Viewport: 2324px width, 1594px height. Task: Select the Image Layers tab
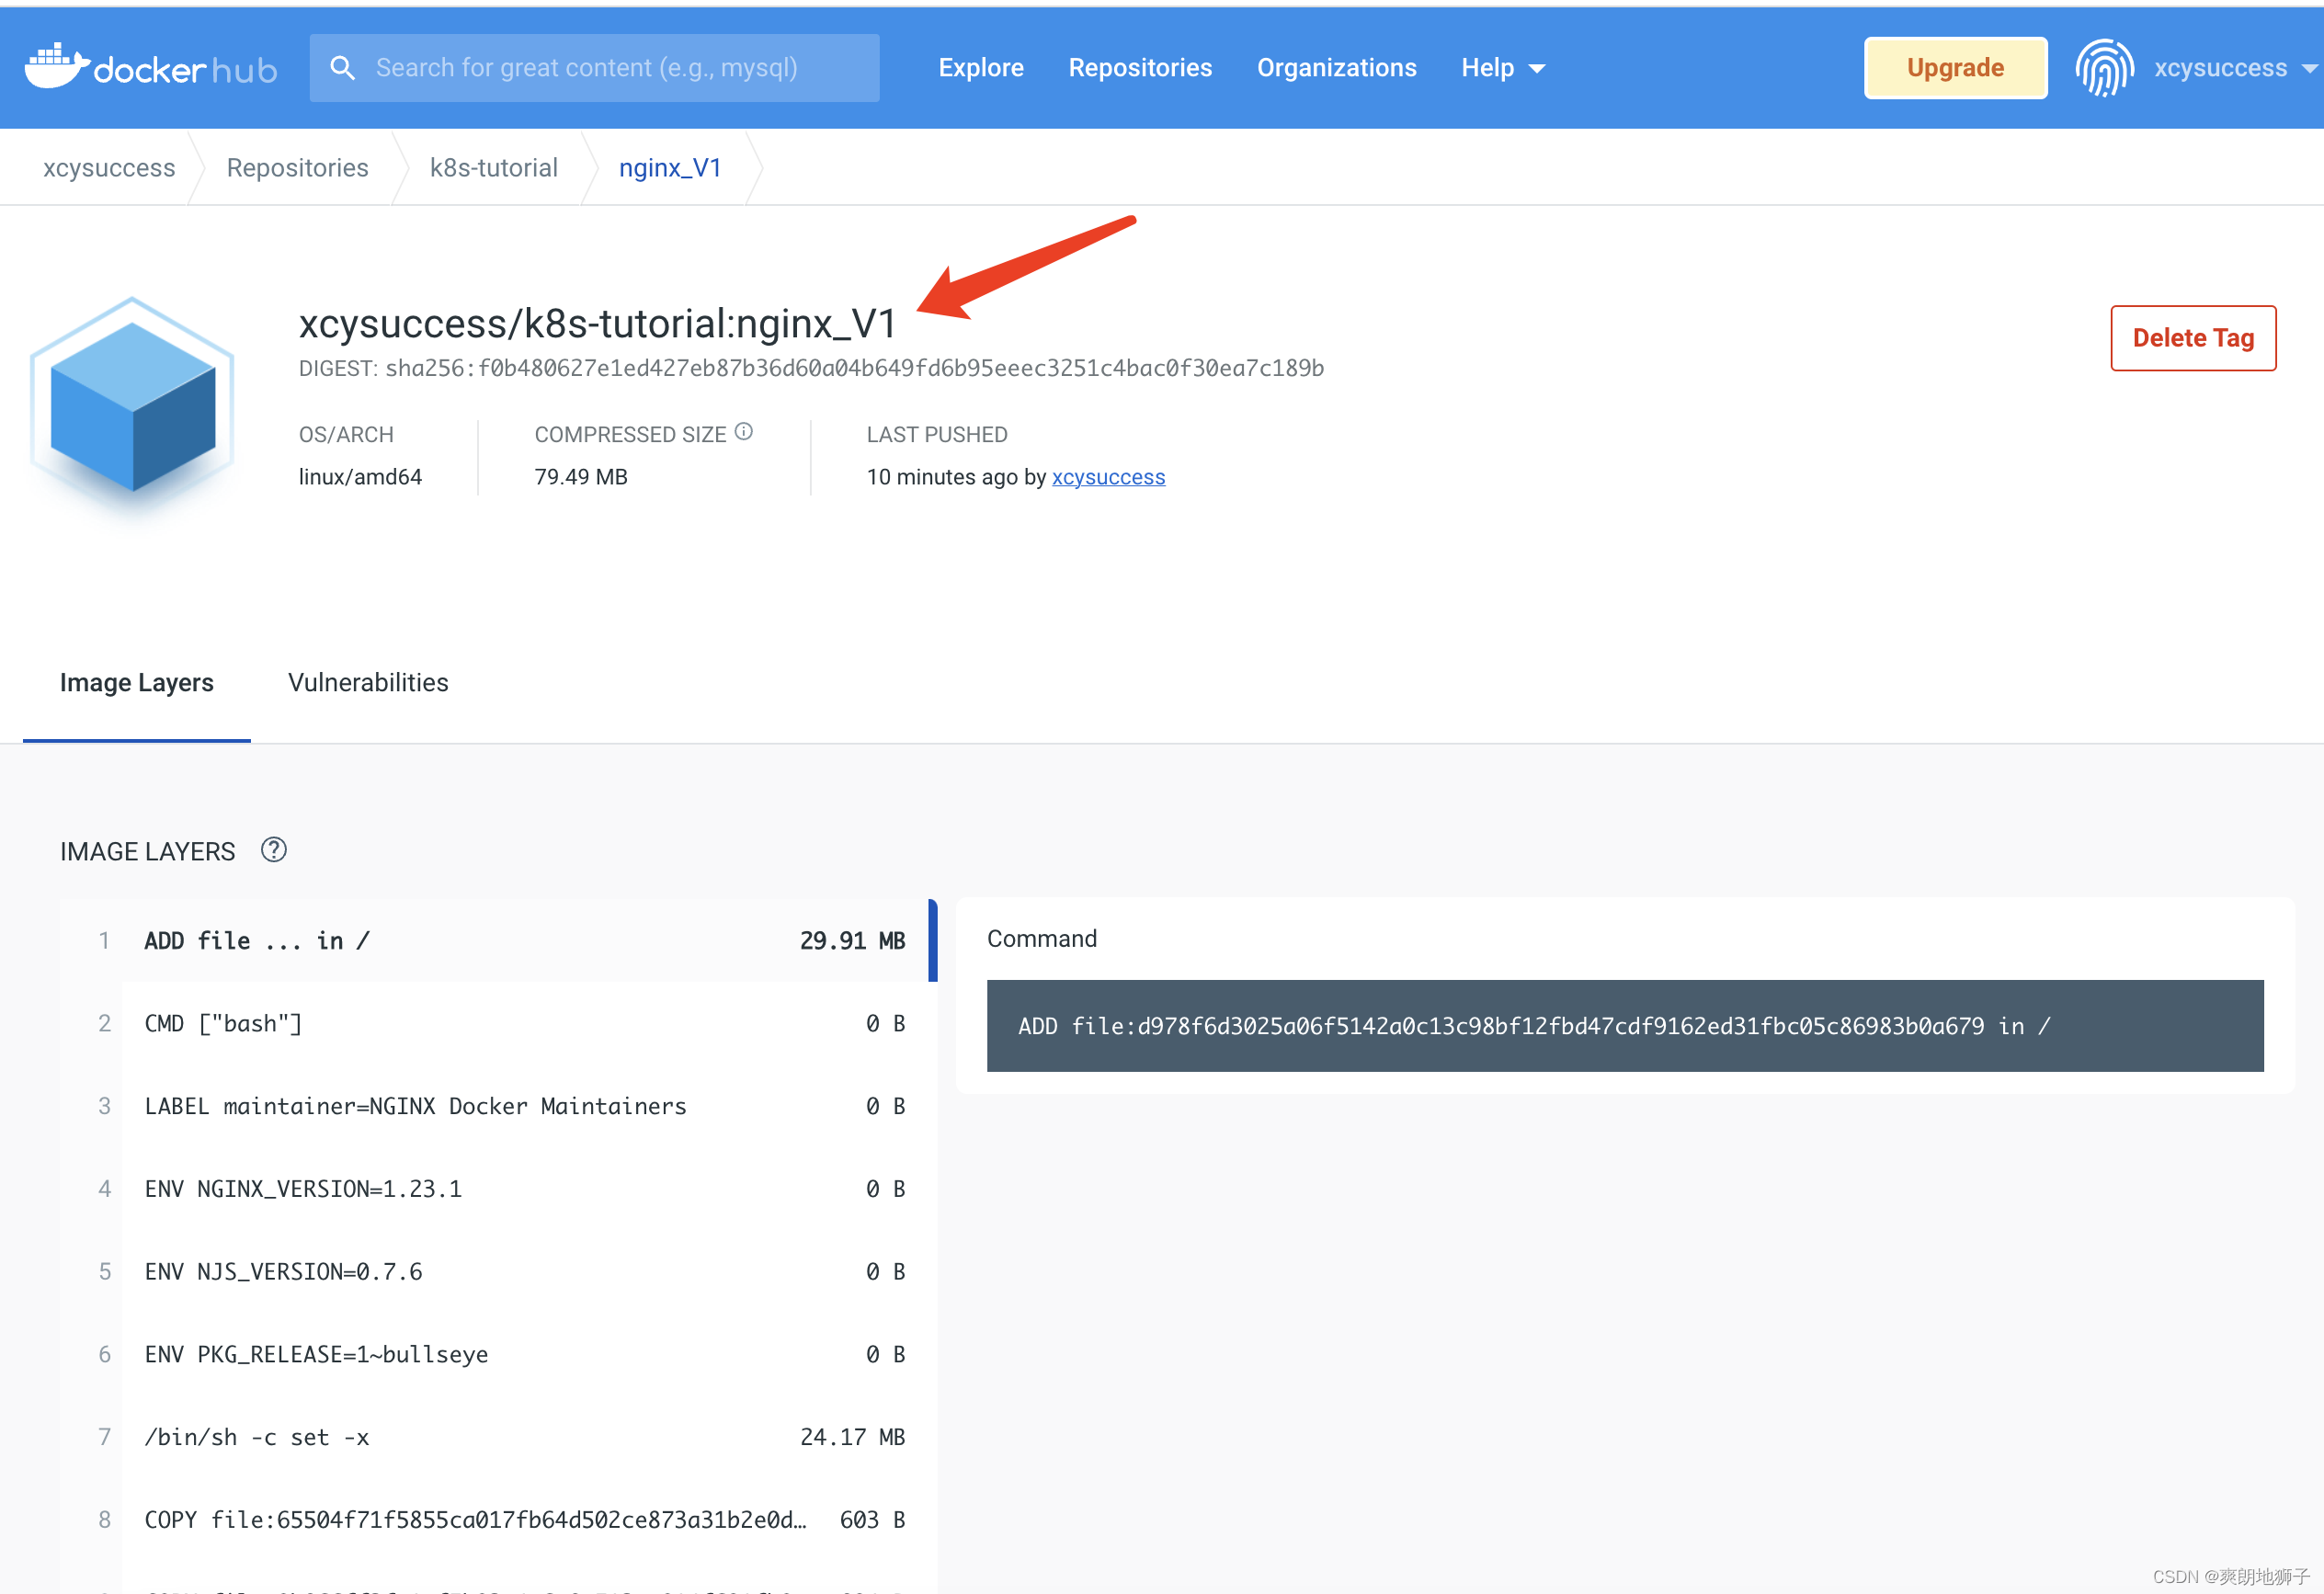pyautogui.click(x=136, y=681)
